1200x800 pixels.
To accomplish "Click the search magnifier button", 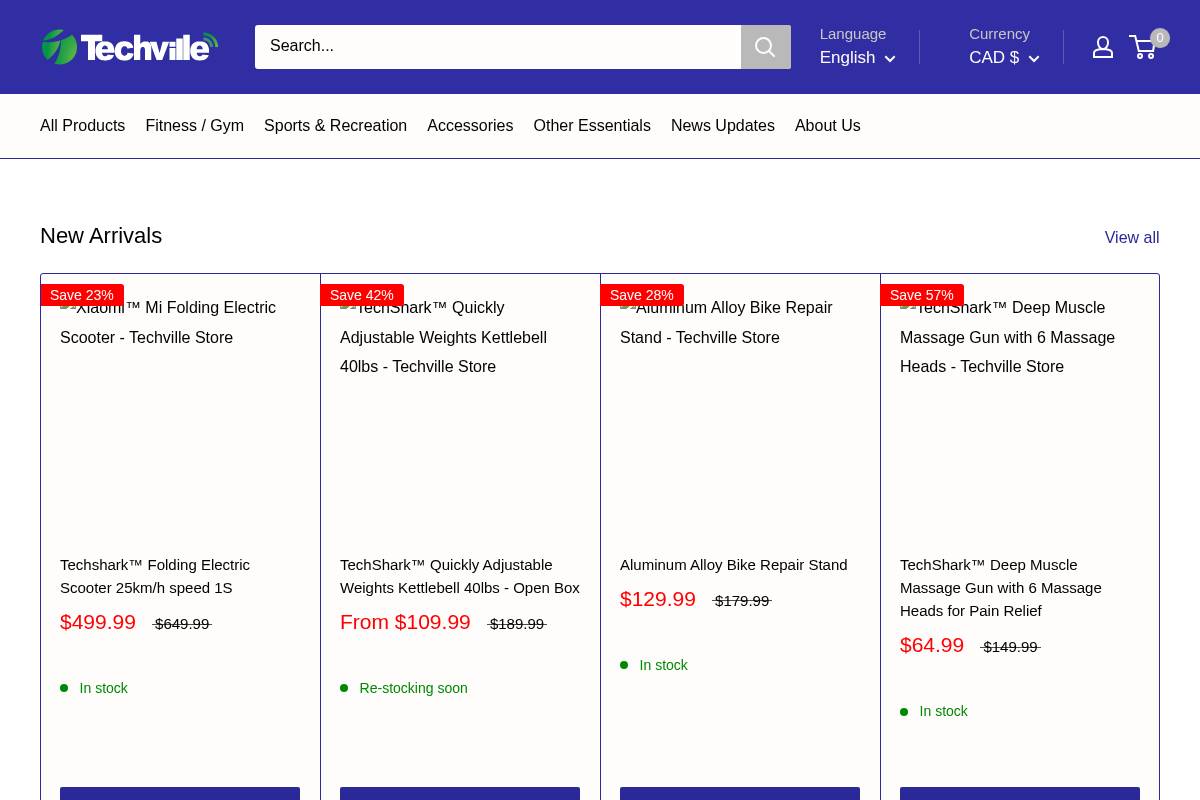I will pos(765,47).
